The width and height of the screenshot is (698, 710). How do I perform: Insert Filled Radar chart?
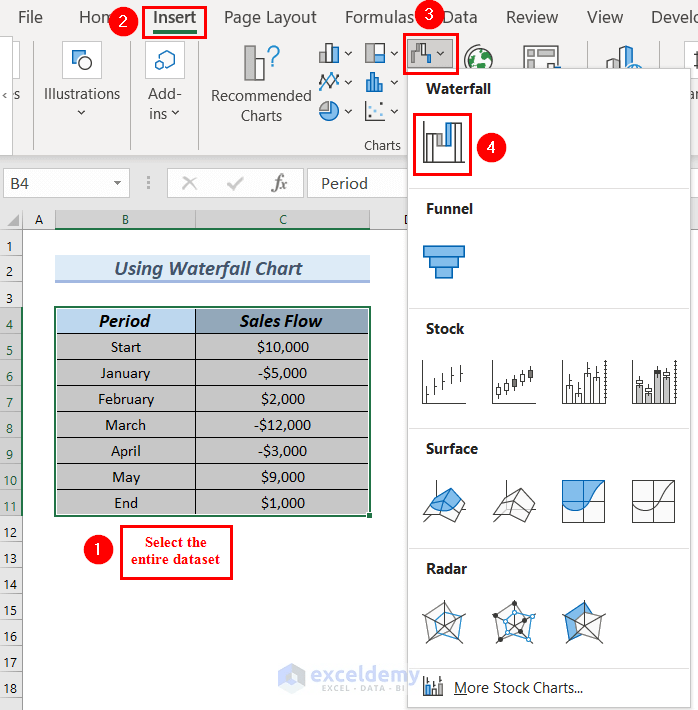pyautogui.click(x=583, y=622)
